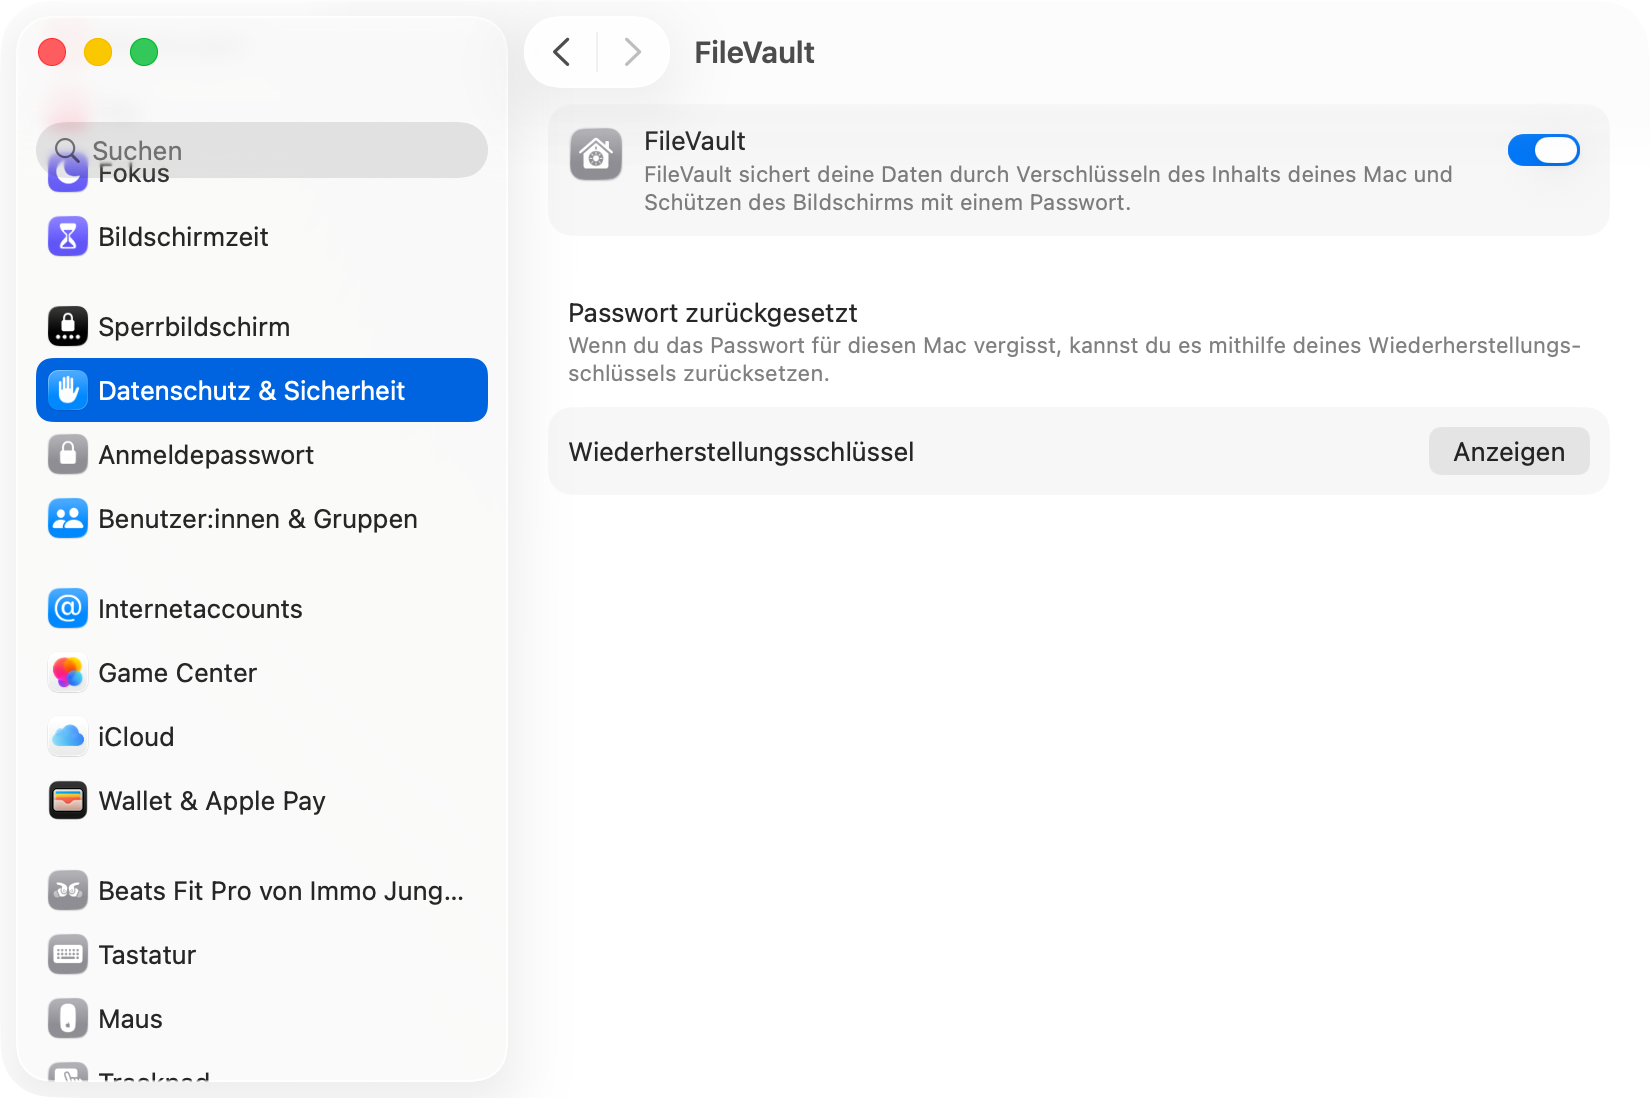Click the Game Center icon
This screenshot has height=1098, width=1650.
[x=68, y=673]
